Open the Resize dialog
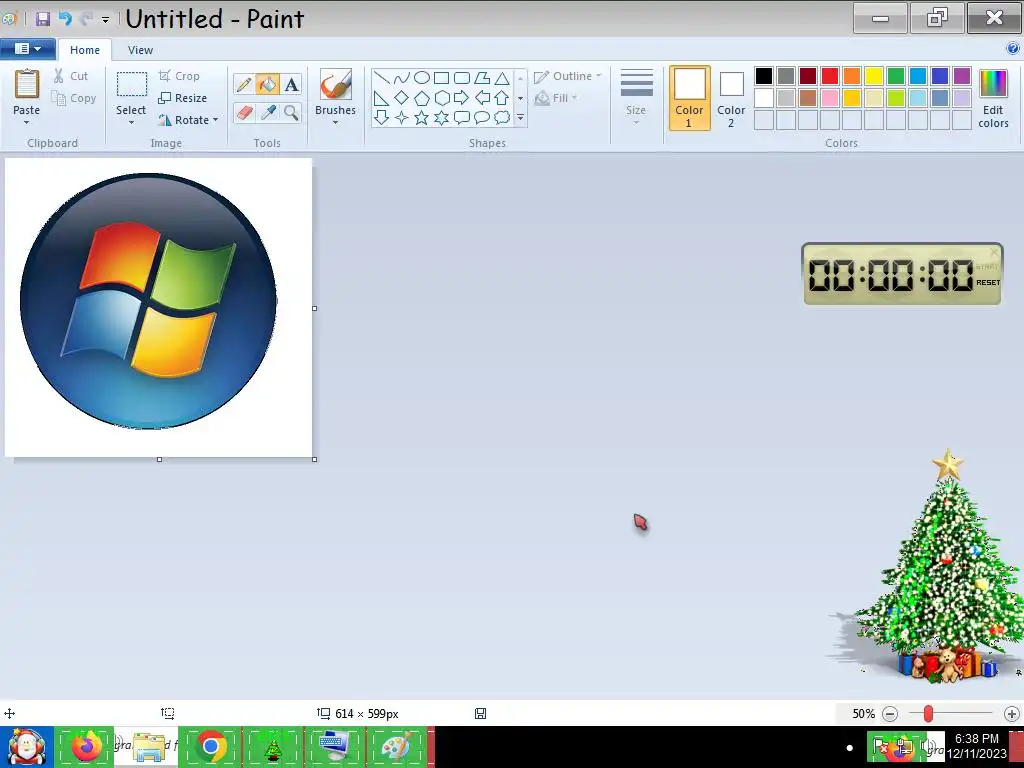The width and height of the screenshot is (1024, 768). click(182, 98)
